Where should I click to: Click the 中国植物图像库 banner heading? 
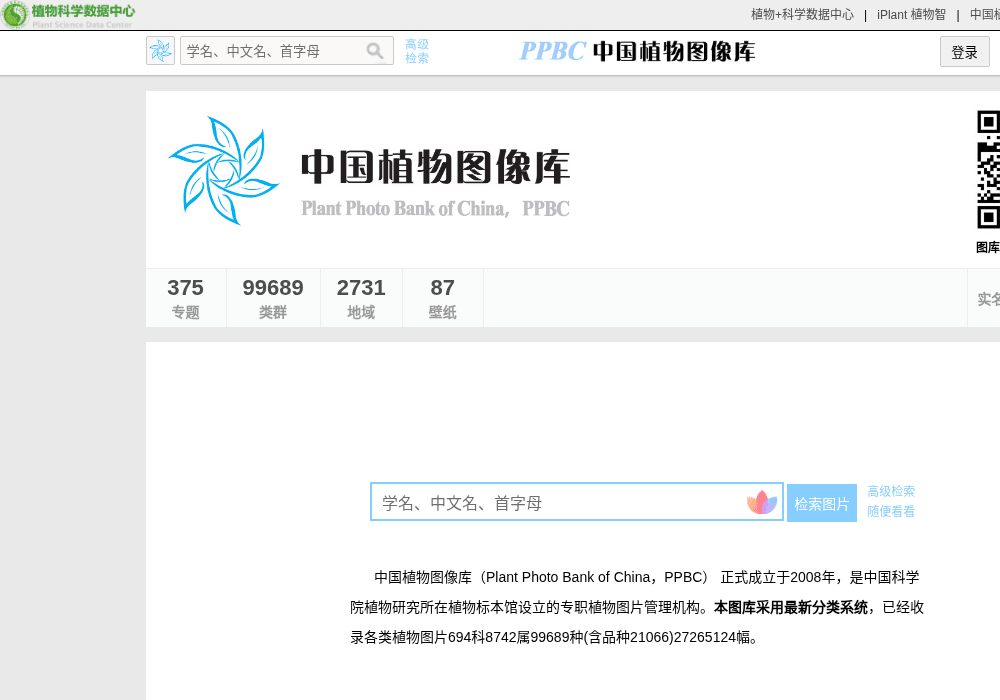pyautogui.click(x=436, y=167)
